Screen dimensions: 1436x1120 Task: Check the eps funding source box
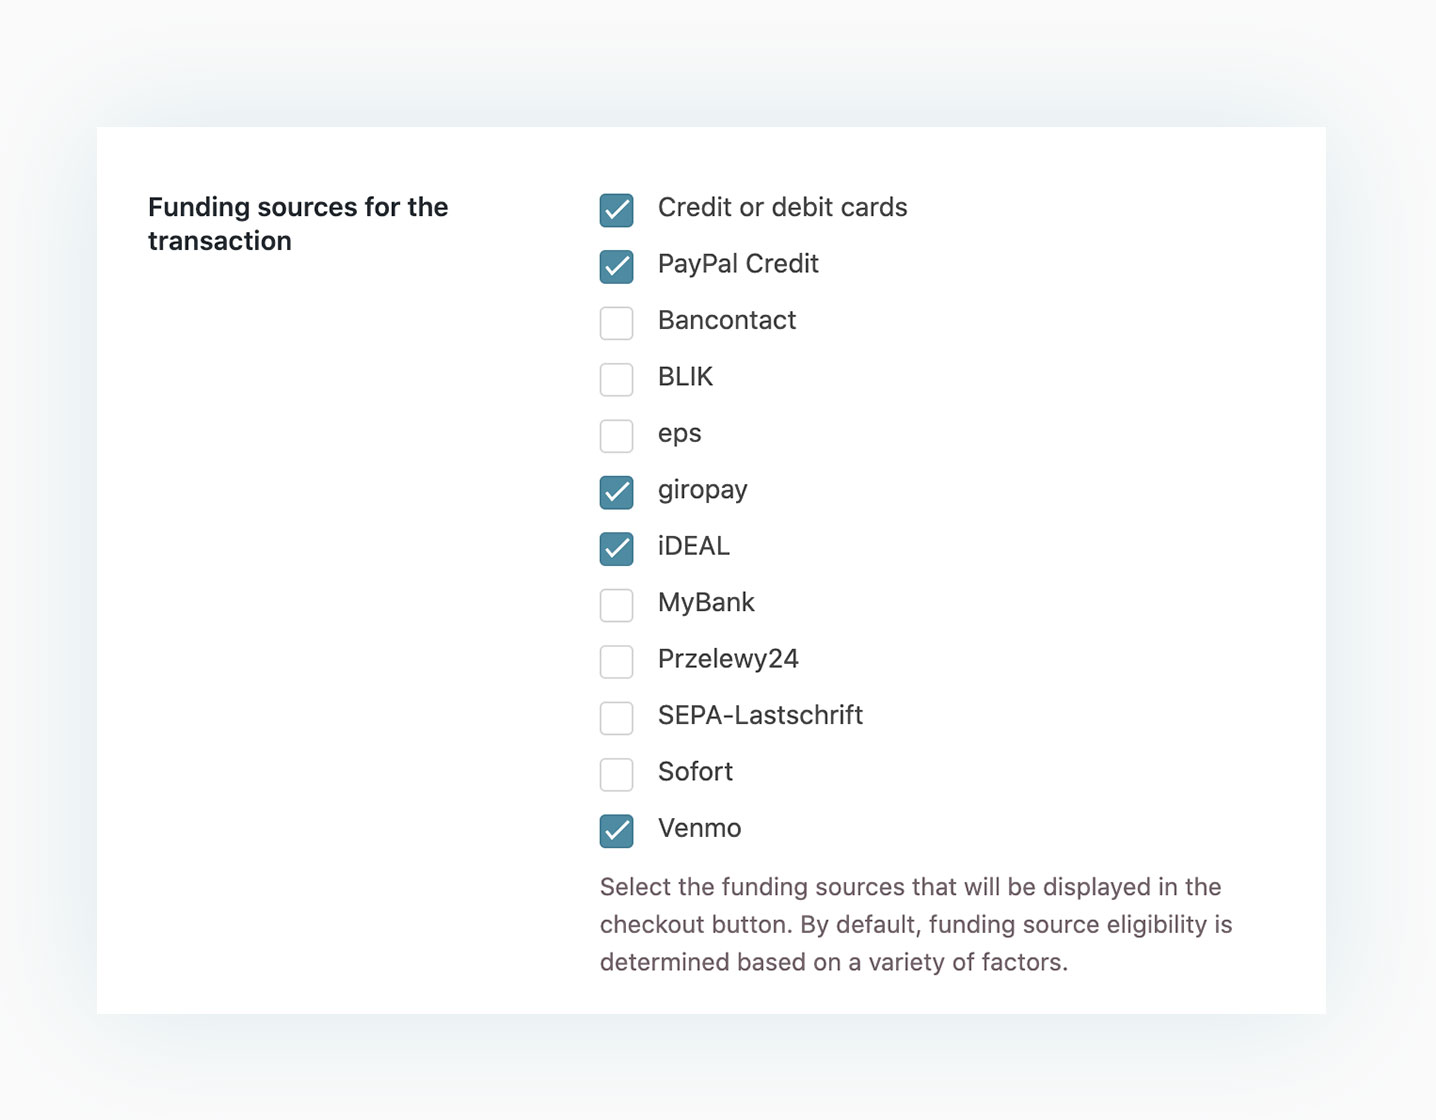click(x=616, y=436)
